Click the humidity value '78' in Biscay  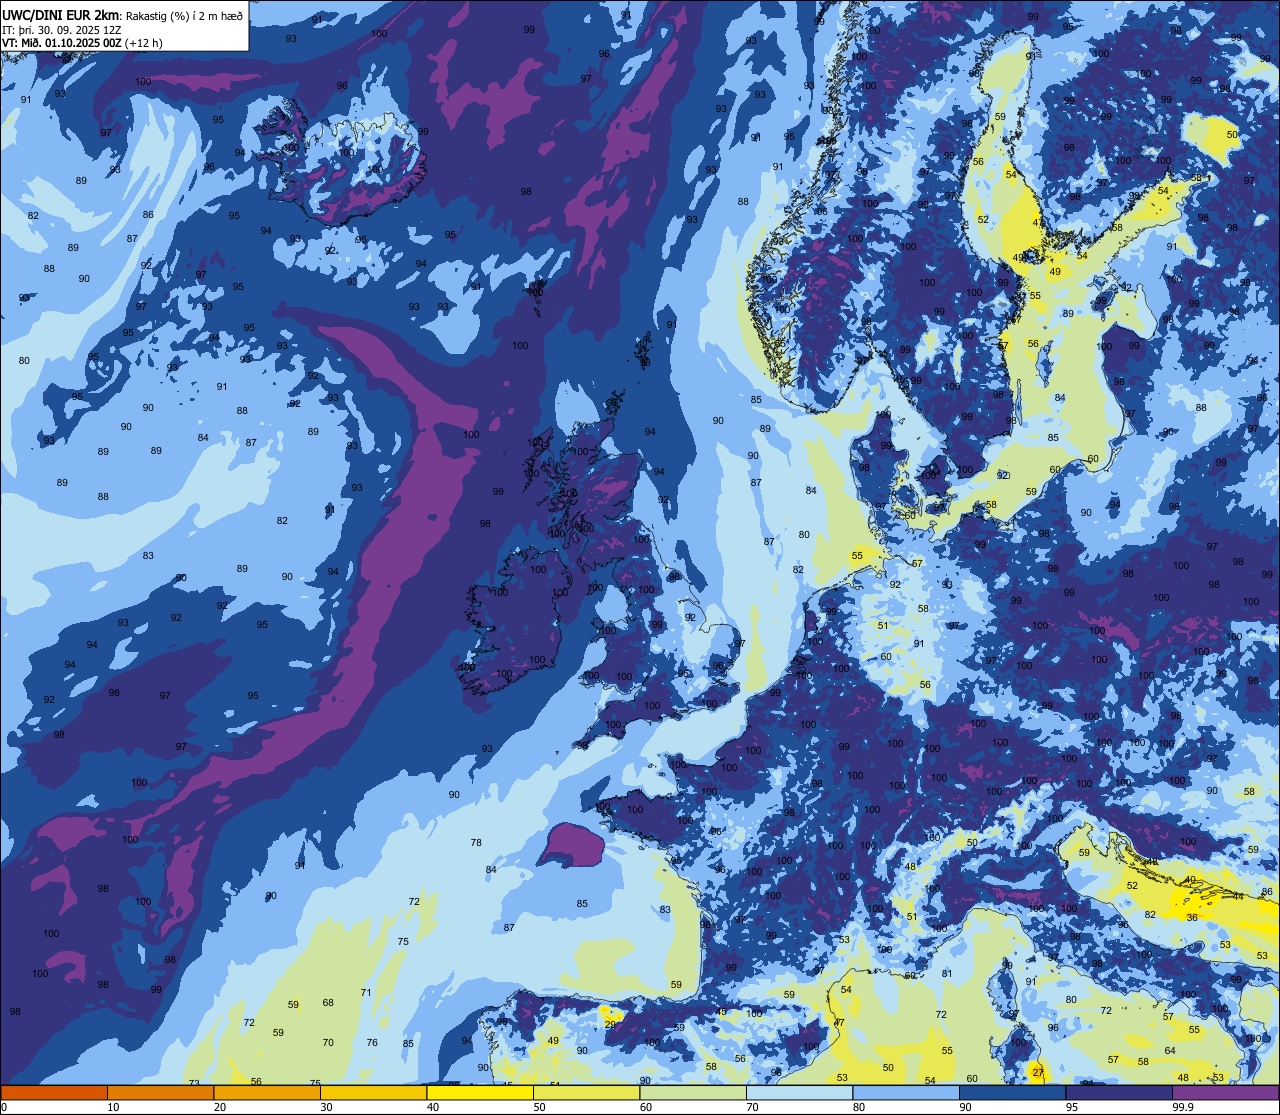[x=476, y=843]
